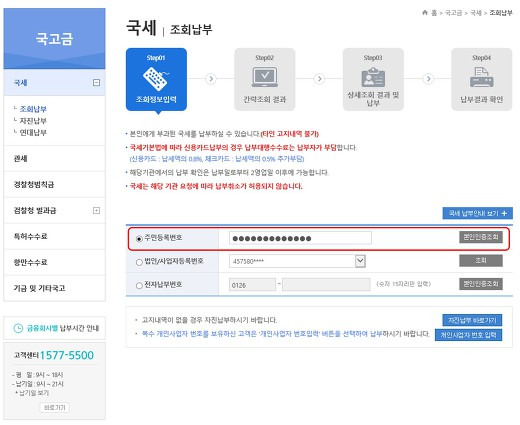Image resolution: width=520 pixels, height=425 pixels.
Task: Select the 전자납부번호 radio button
Action: [x=139, y=286]
